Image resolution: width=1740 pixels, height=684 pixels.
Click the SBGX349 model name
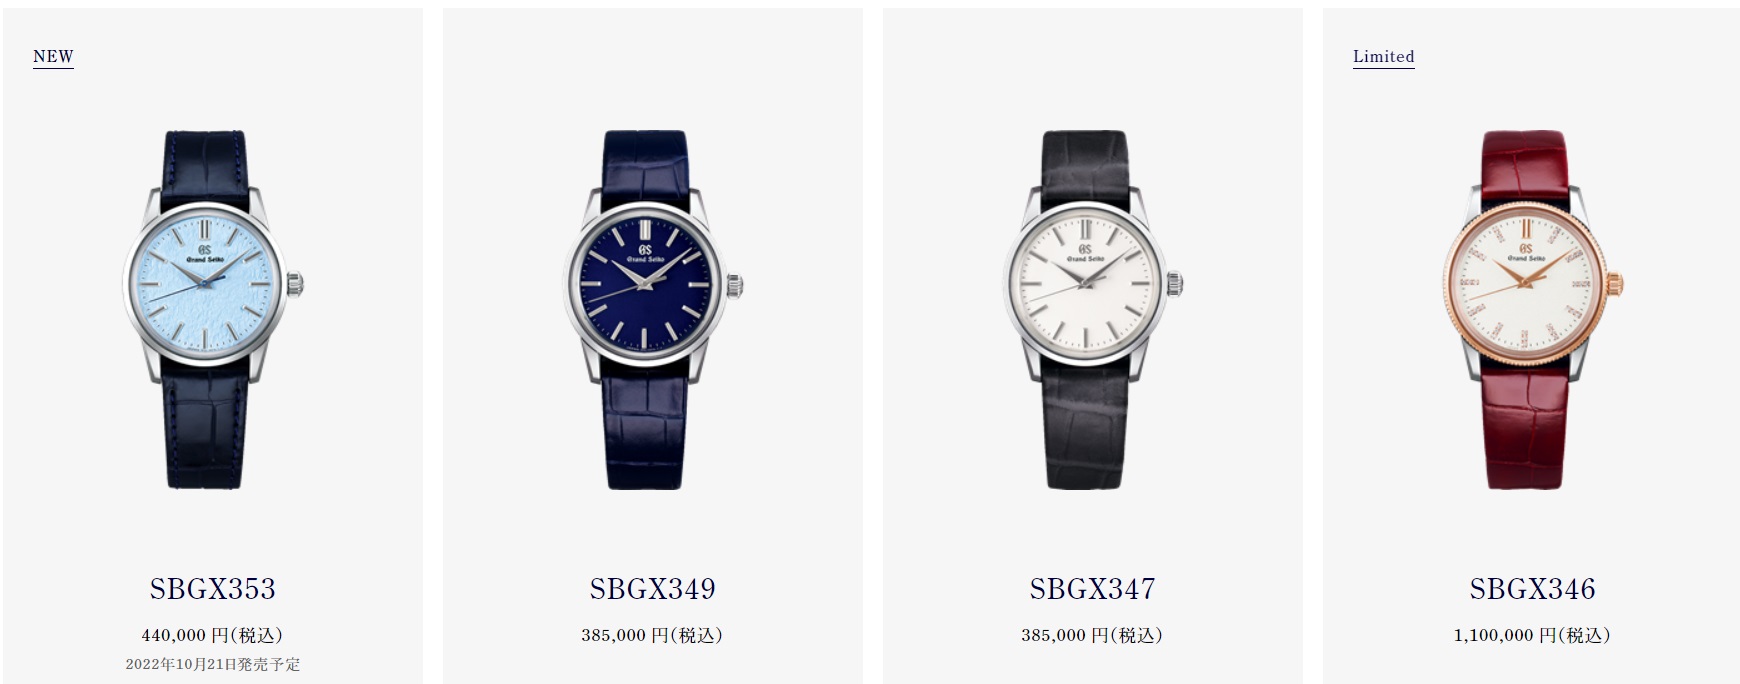[x=653, y=589]
